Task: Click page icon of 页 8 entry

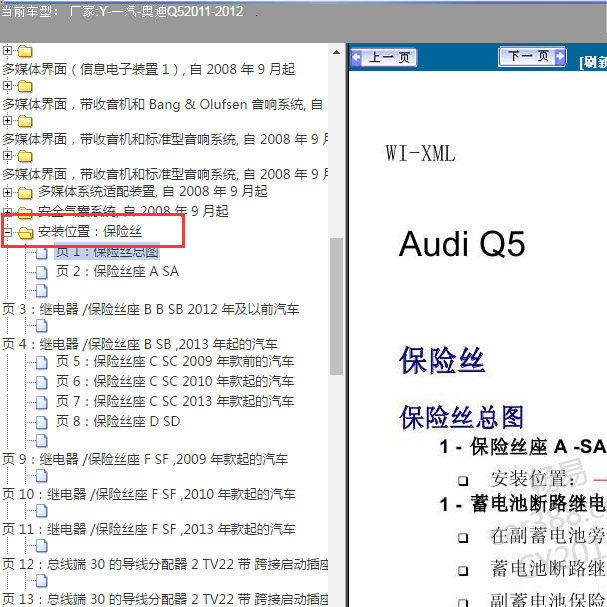Action: coord(42,422)
